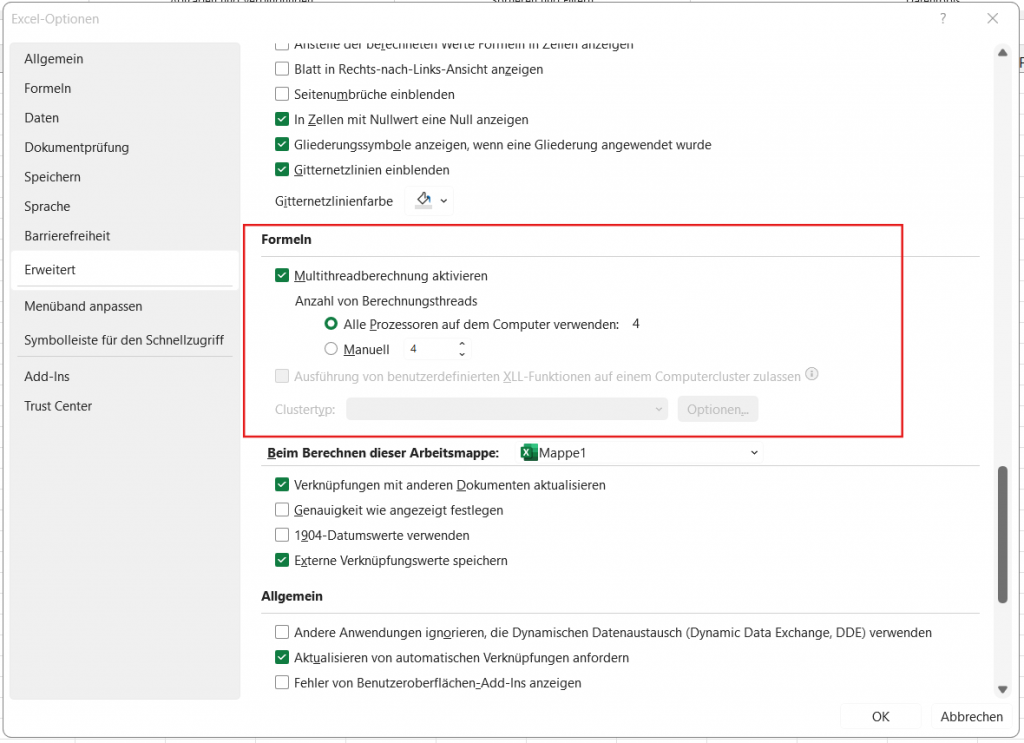Open the Gitternetzlinienfarbe dropdown arrow
The width and height of the screenshot is (1024, 743).
click(443, 200)
